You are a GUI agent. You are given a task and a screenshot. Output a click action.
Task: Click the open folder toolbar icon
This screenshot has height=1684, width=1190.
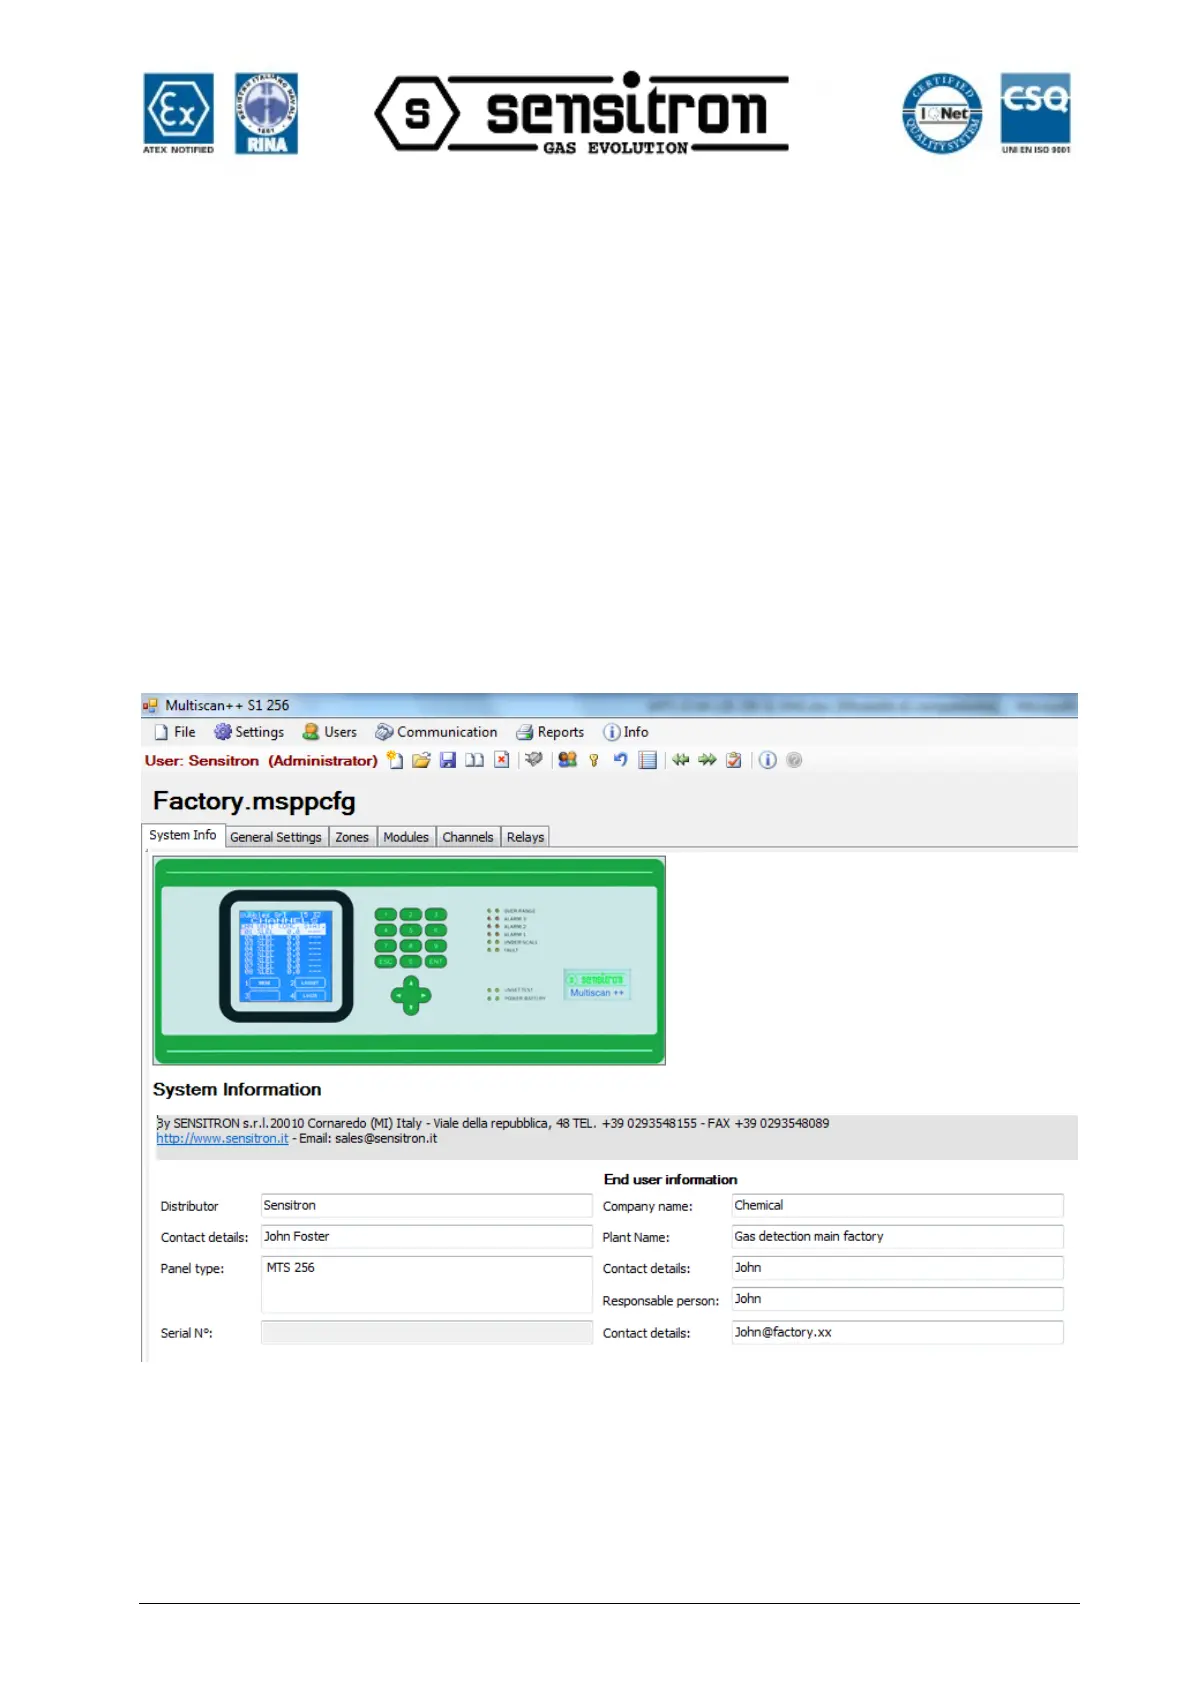click(421, 760)
